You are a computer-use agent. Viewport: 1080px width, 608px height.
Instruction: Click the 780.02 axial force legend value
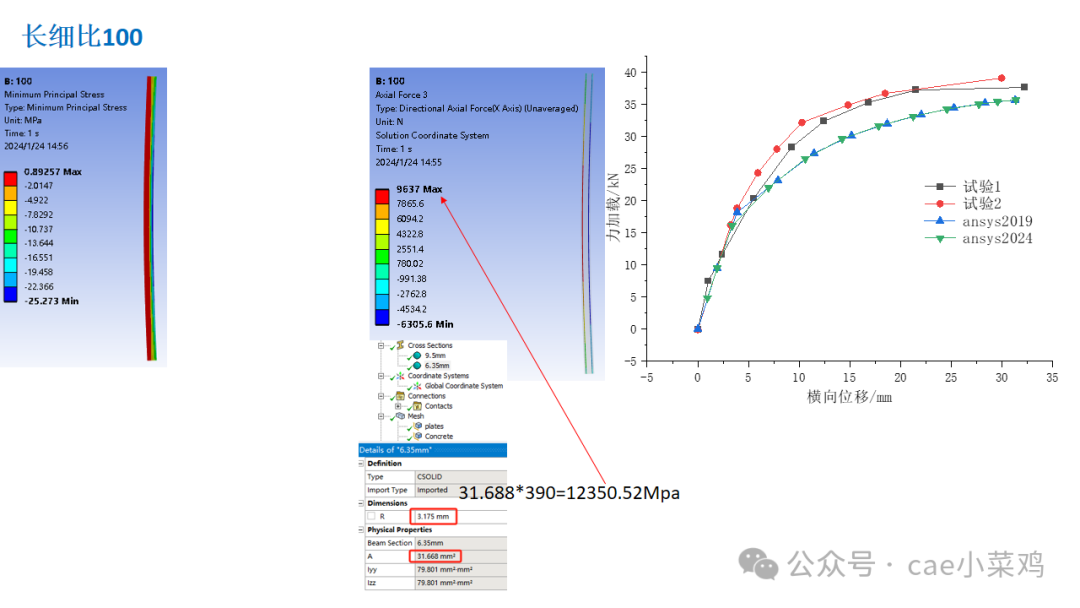point(410,264)
